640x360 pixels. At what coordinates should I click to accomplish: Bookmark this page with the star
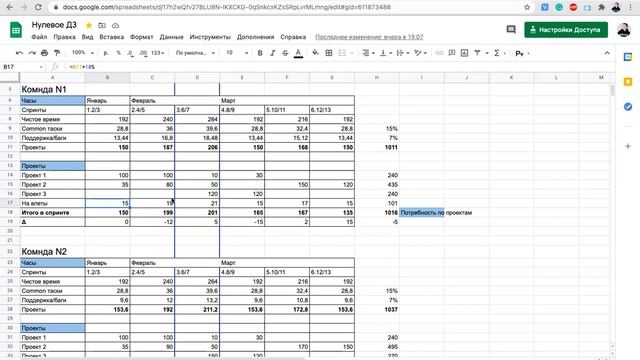coord(527,7)
